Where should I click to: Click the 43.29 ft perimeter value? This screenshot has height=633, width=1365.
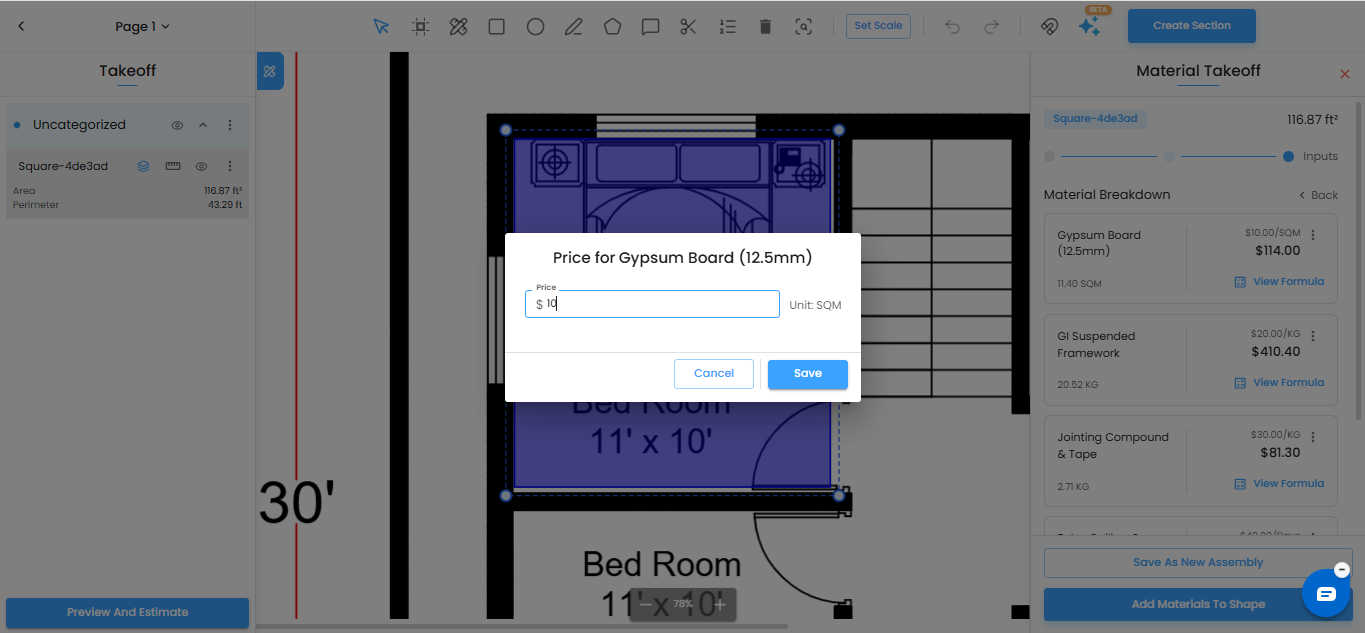coord(225,205)
